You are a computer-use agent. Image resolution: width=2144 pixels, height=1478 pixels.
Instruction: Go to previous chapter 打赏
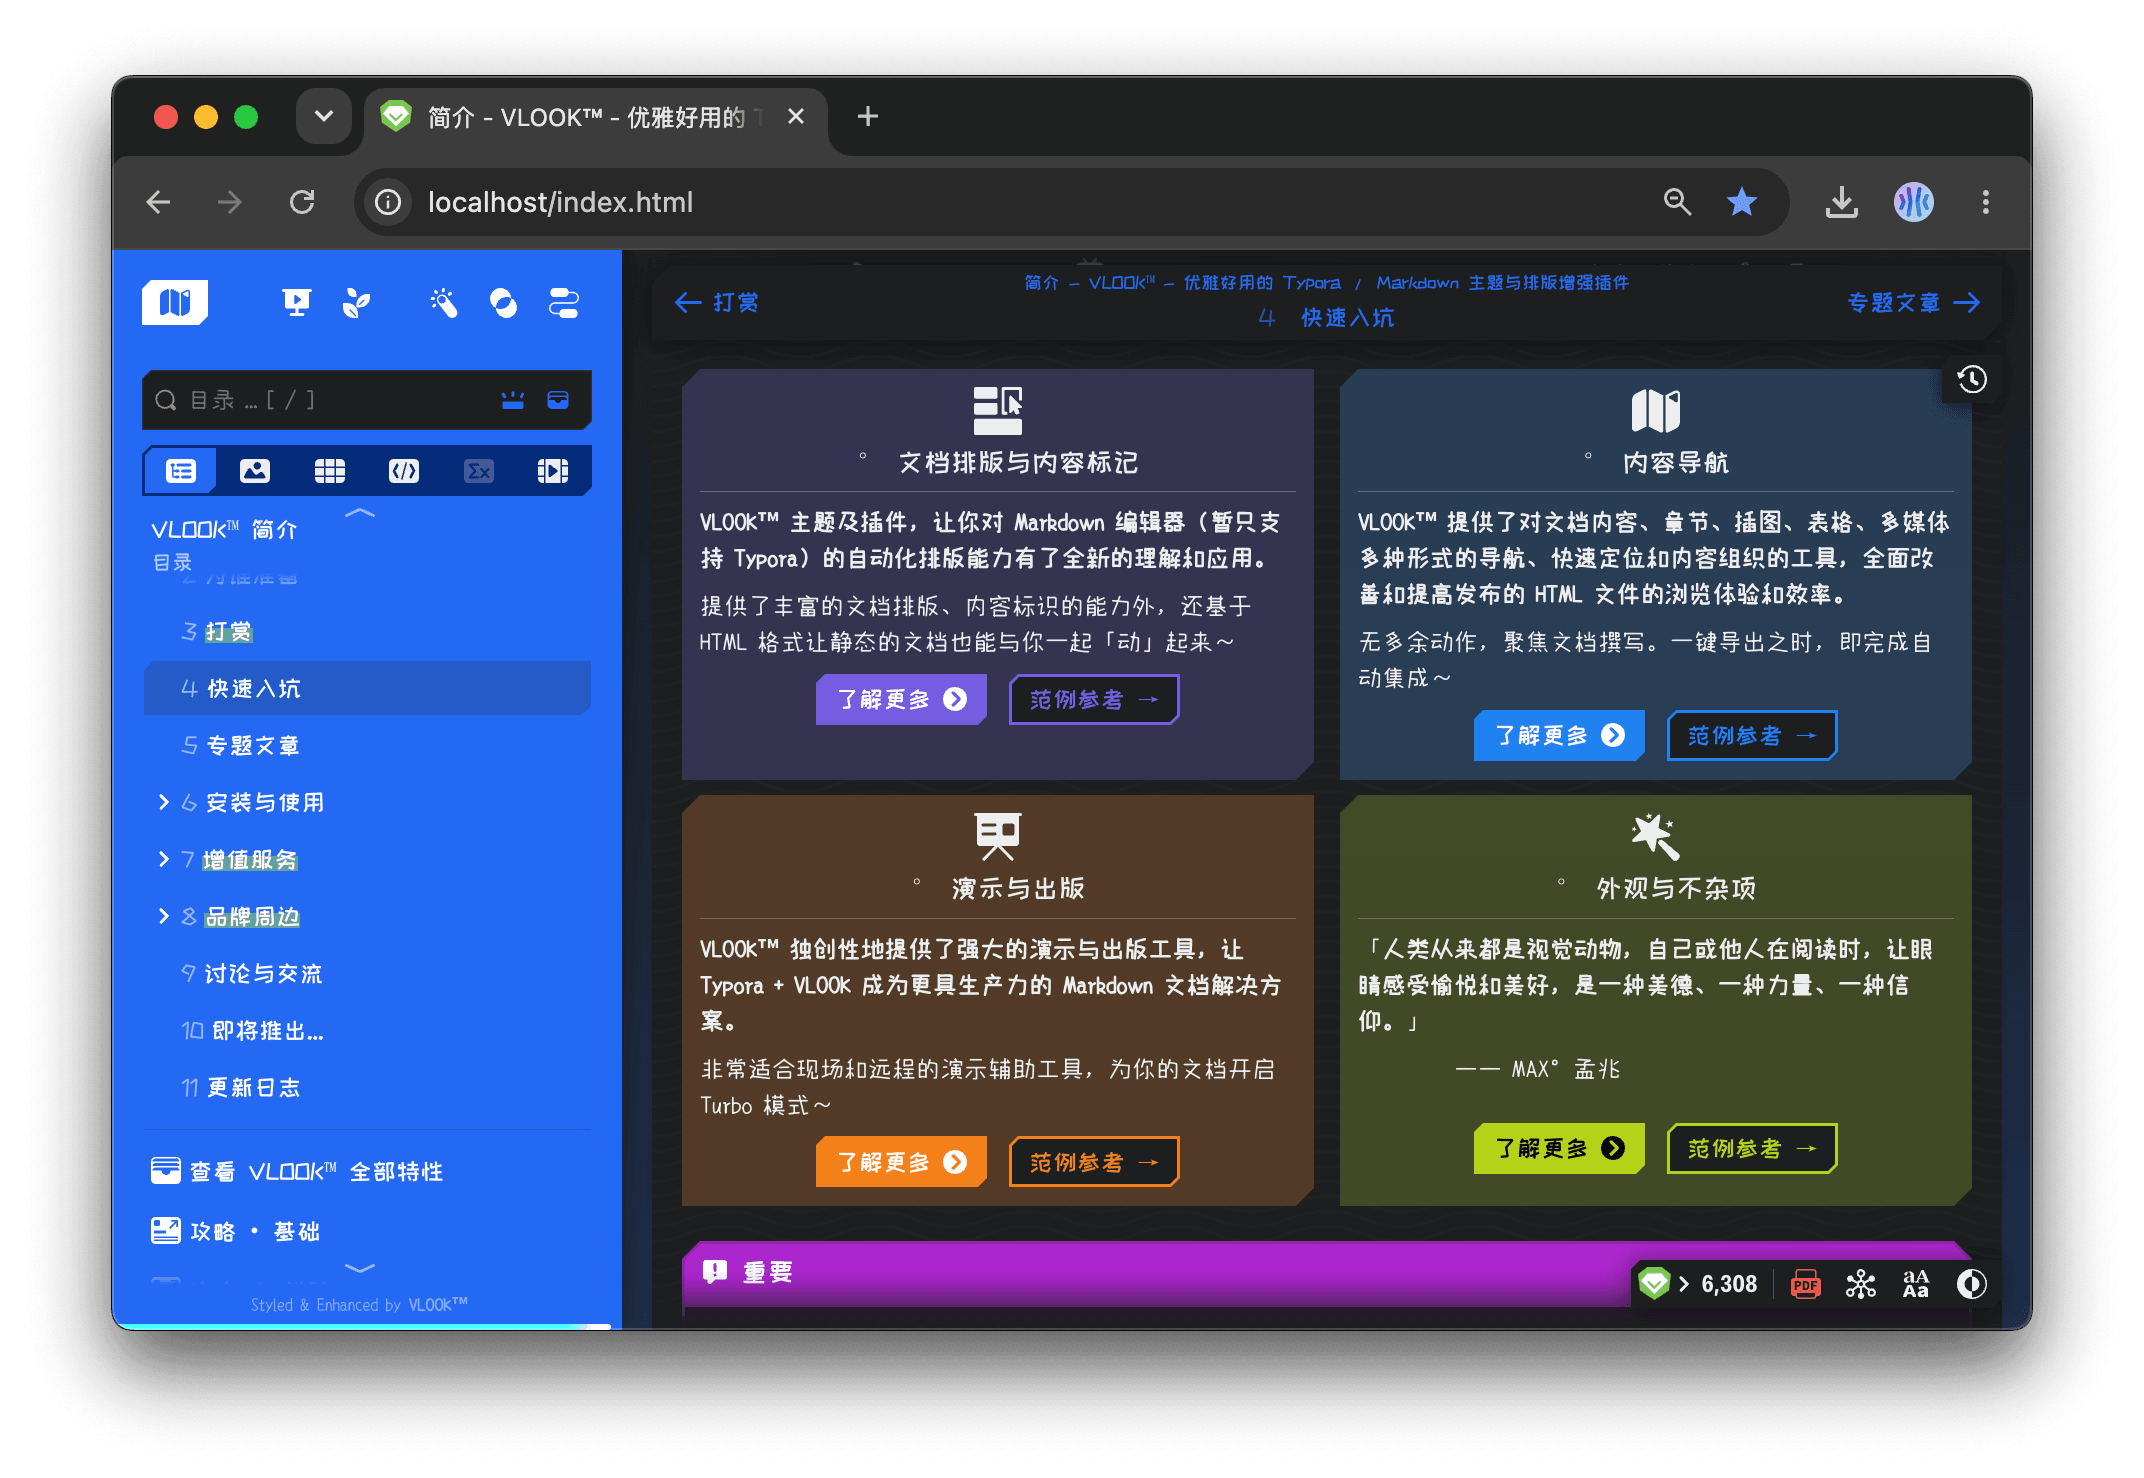pyautogui.click(x=716, y=302)
